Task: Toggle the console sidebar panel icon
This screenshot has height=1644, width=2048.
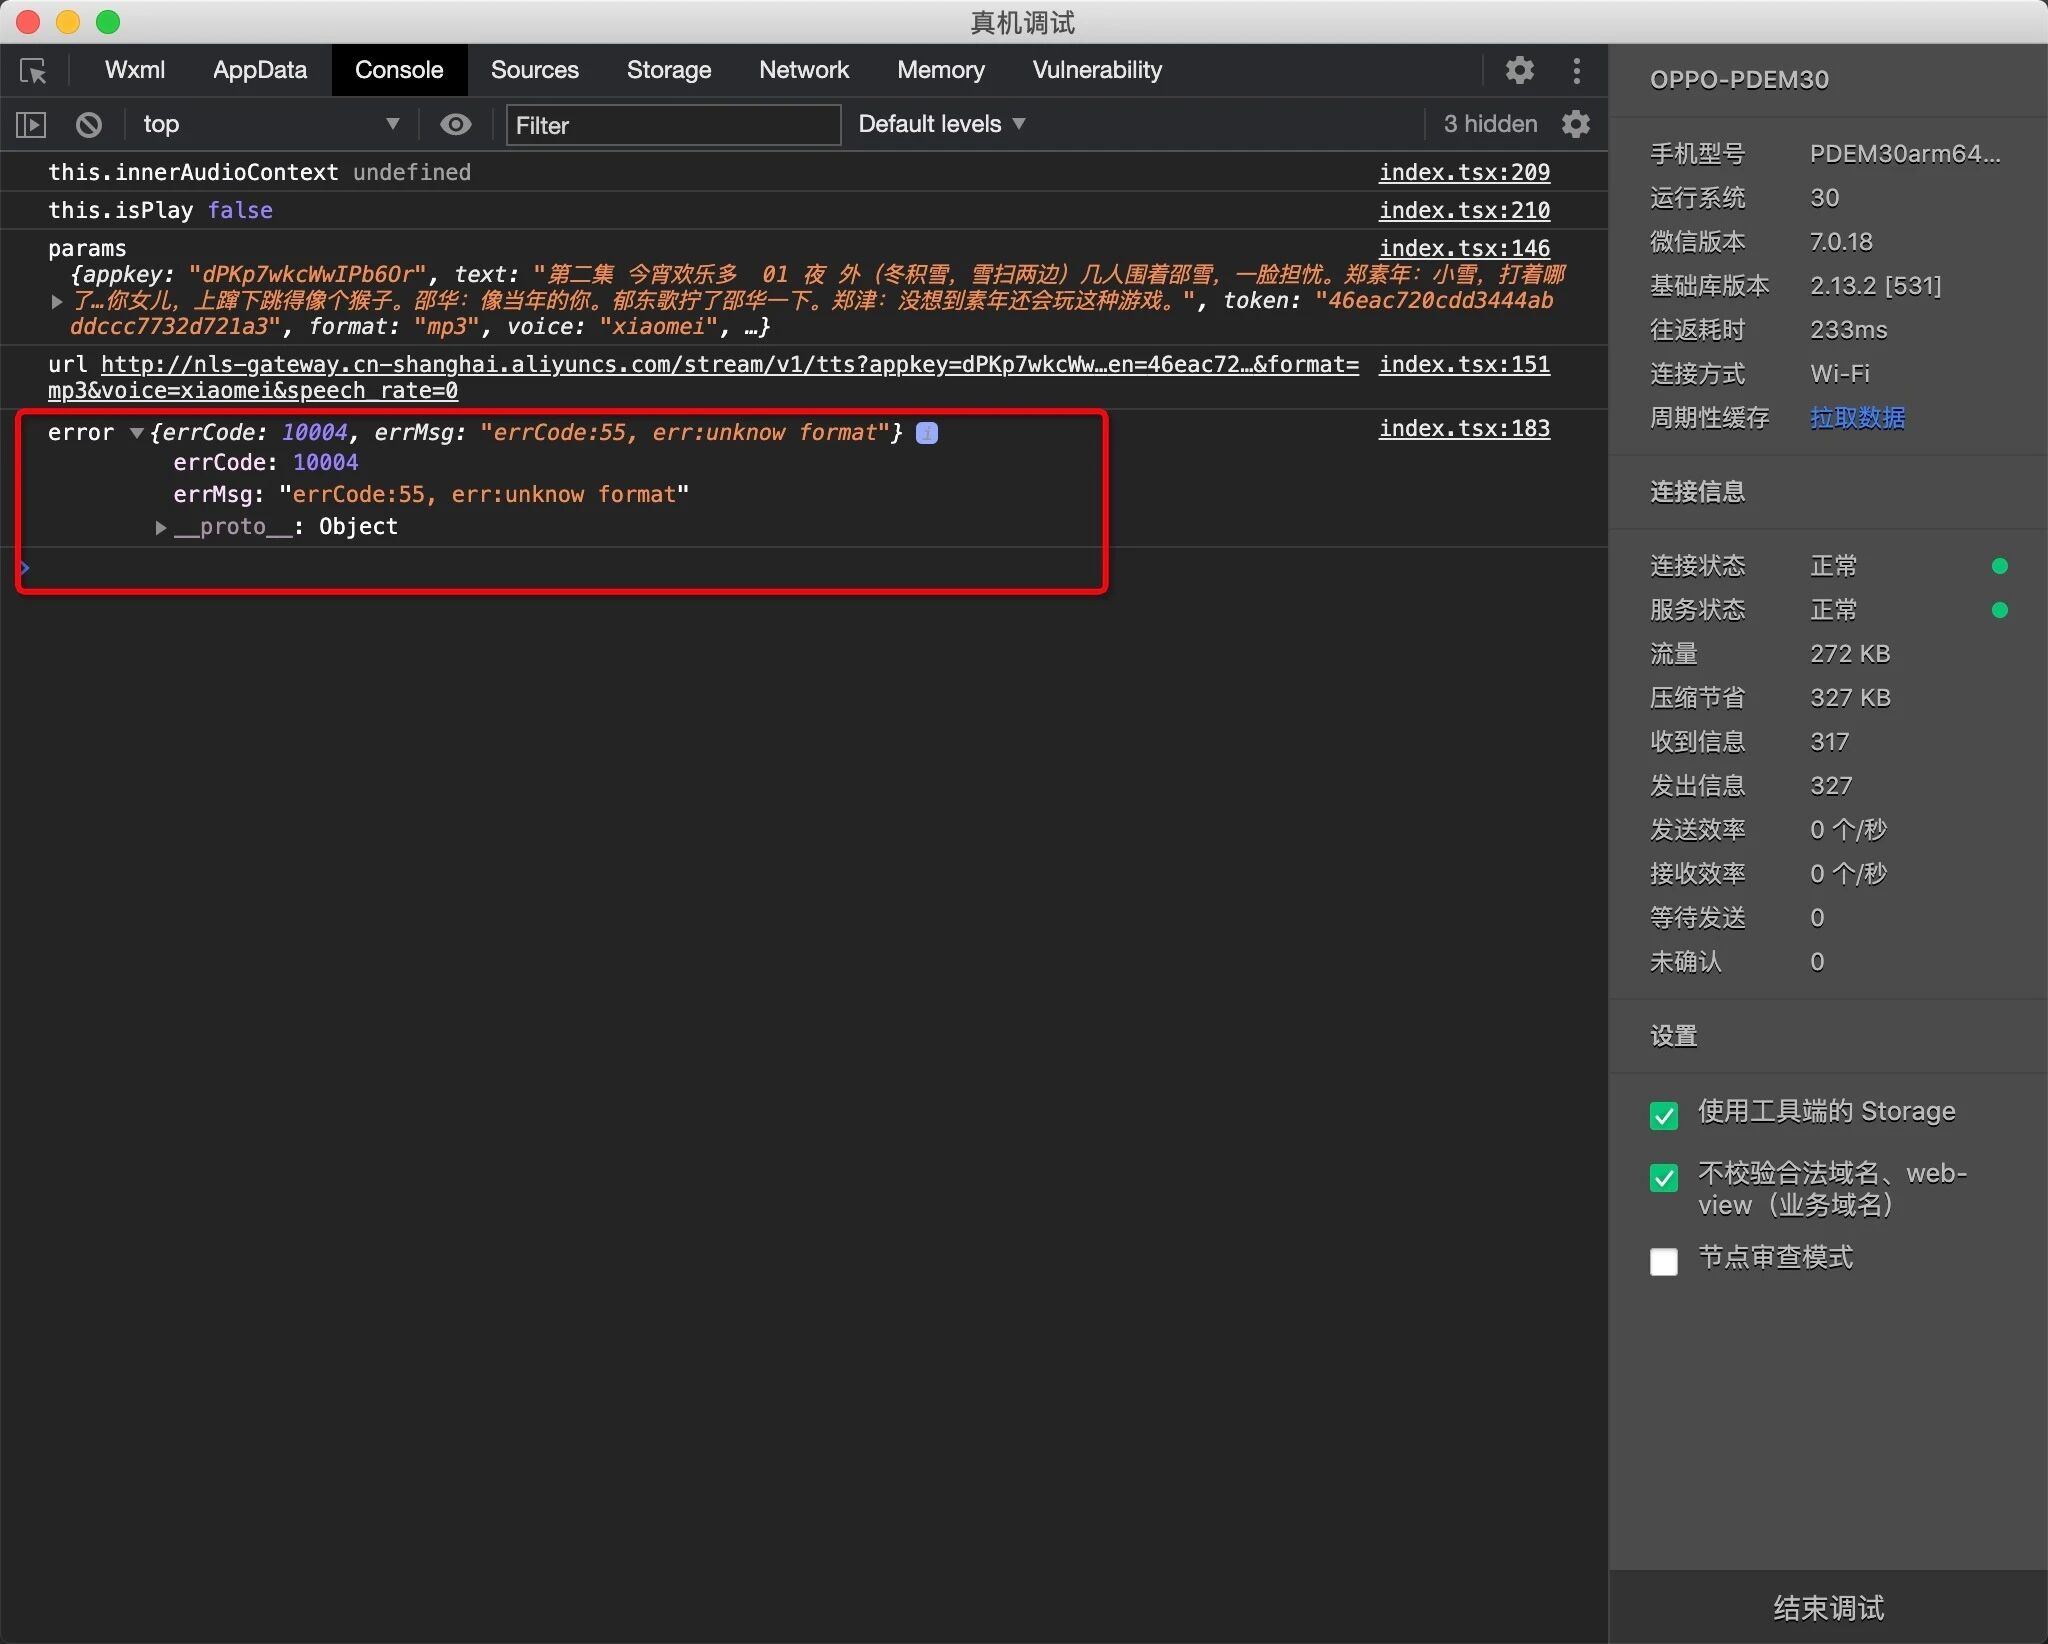Action: point(31,125)
